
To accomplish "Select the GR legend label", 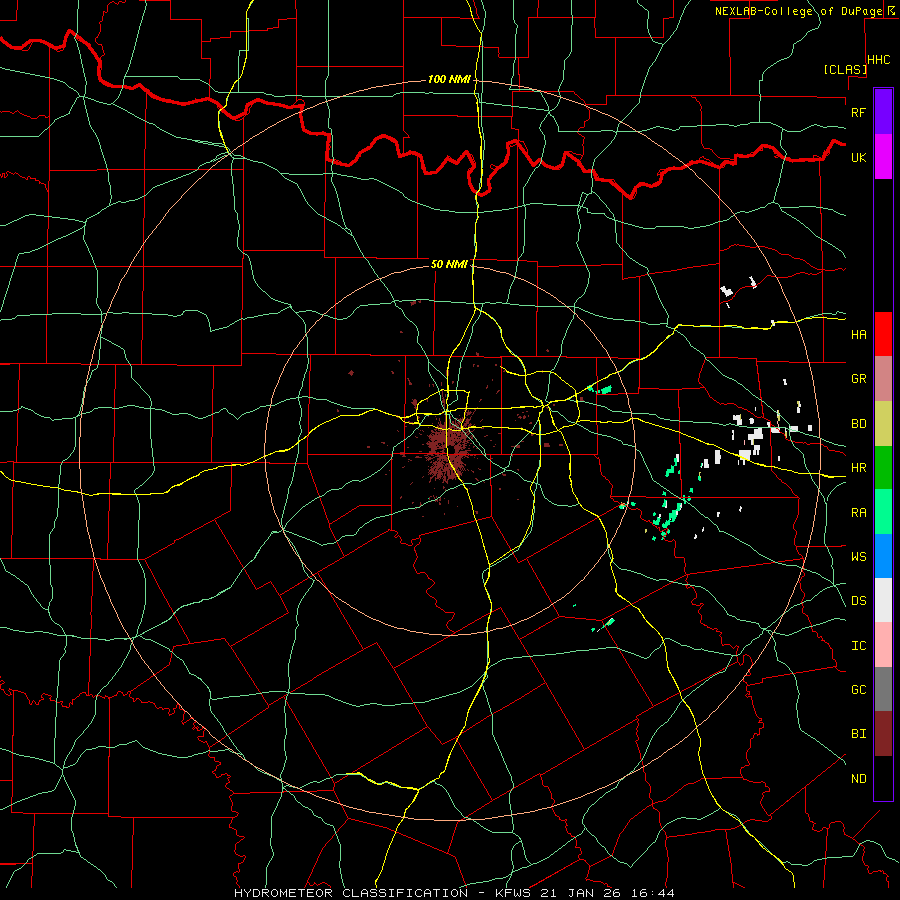I will click(x=858, y=379).
